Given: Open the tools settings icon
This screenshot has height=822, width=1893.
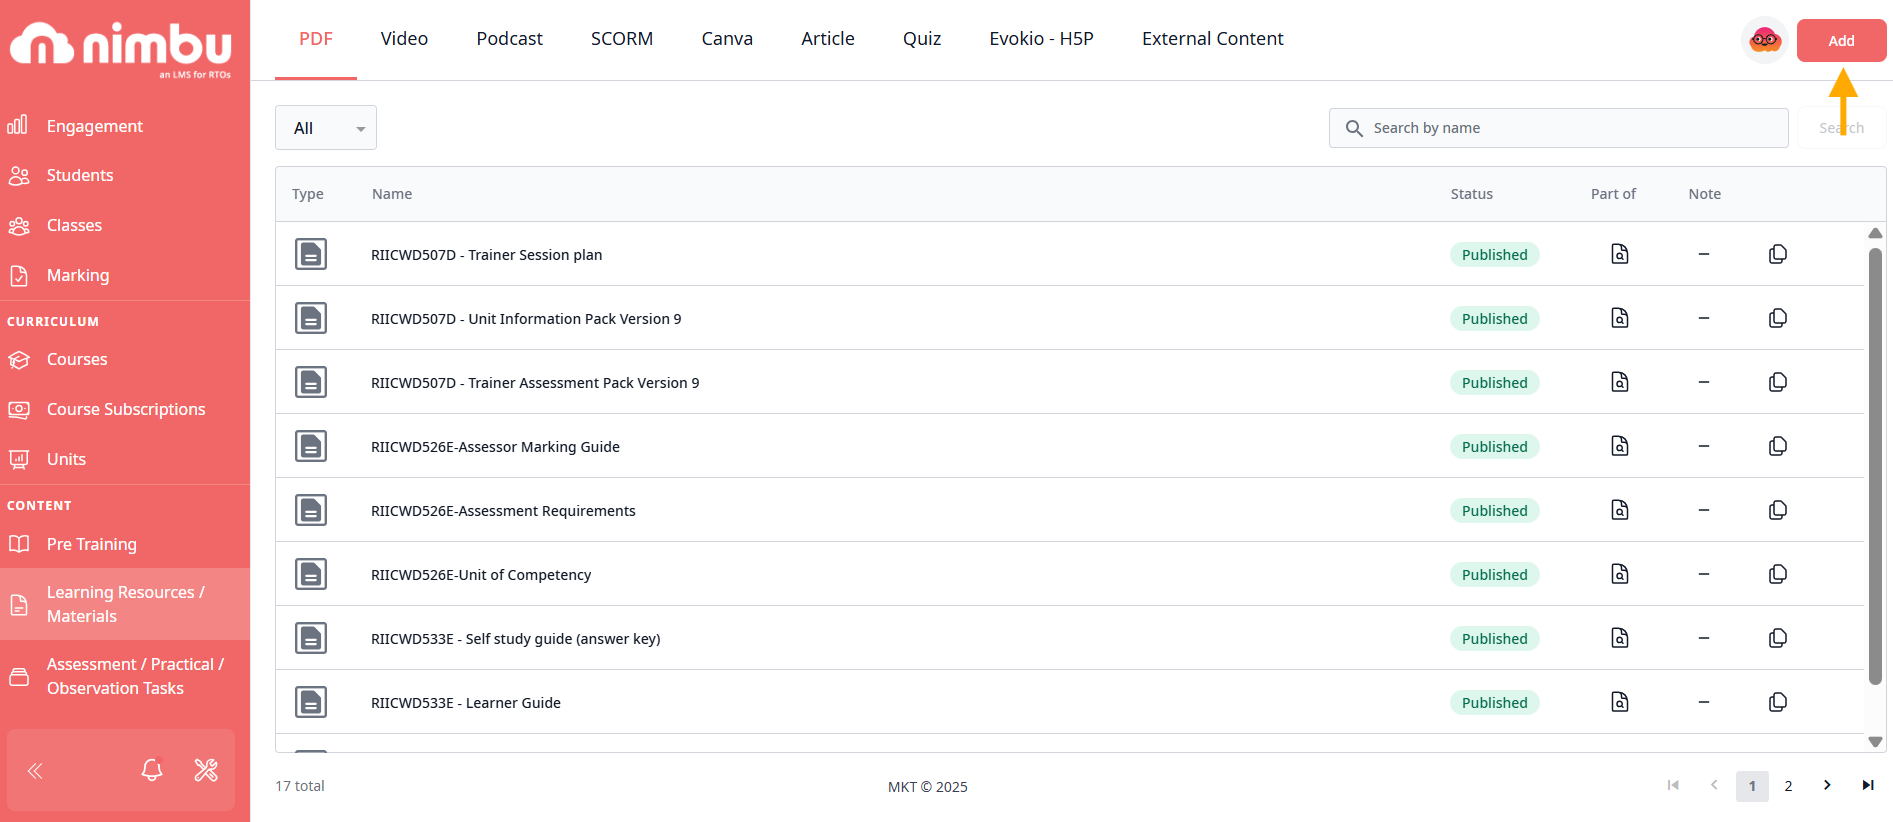Looking at the screenshot, I should [x=206, y=770].
